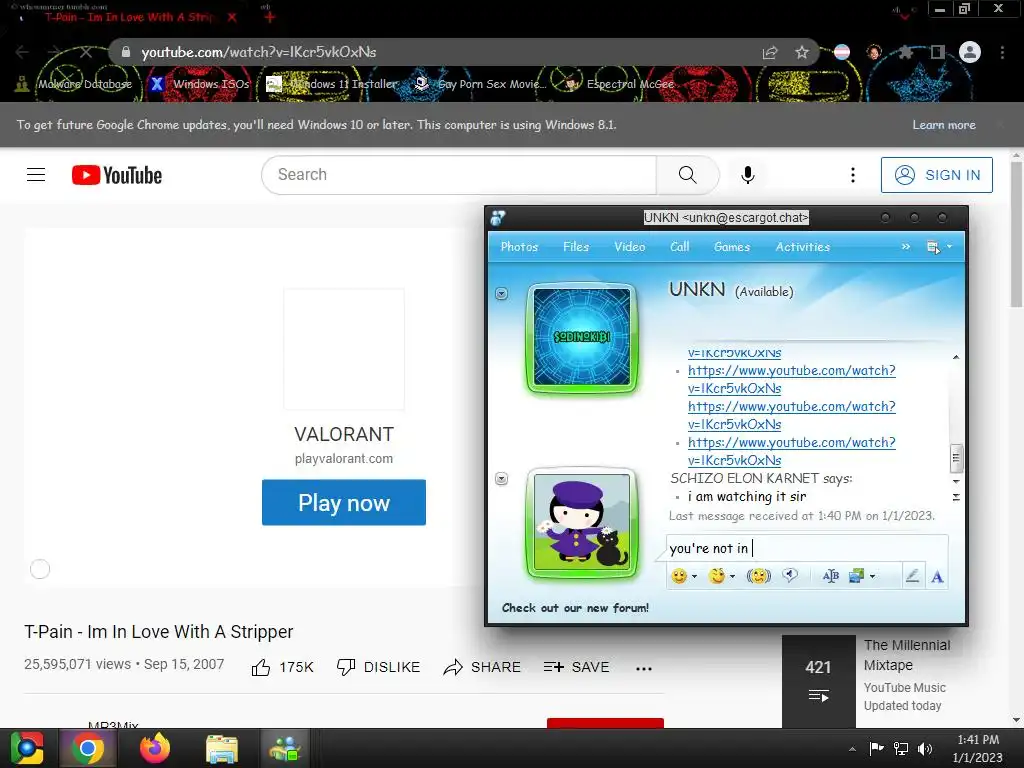Click SAVE to playlist button
The height and width of the screenshot is (768, 1024).
point(577,667)
